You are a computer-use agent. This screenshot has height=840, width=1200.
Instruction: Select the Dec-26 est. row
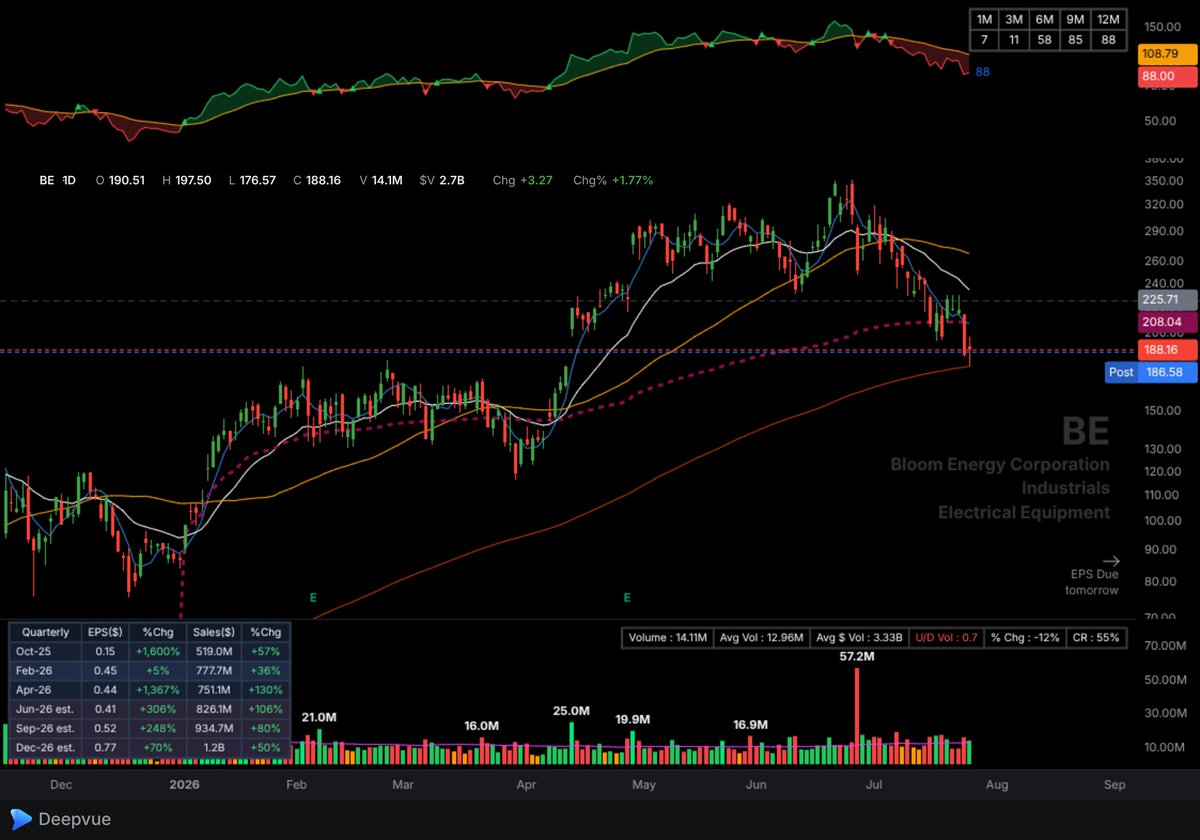pyautogui.click(x=150, y=746)
